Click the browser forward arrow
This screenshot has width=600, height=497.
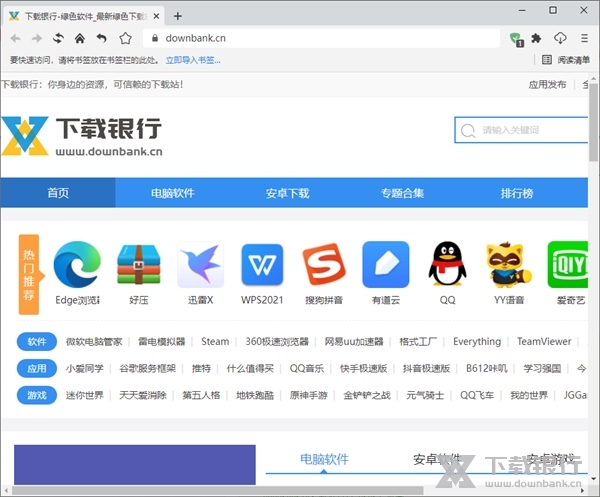(x=37, y=38)
